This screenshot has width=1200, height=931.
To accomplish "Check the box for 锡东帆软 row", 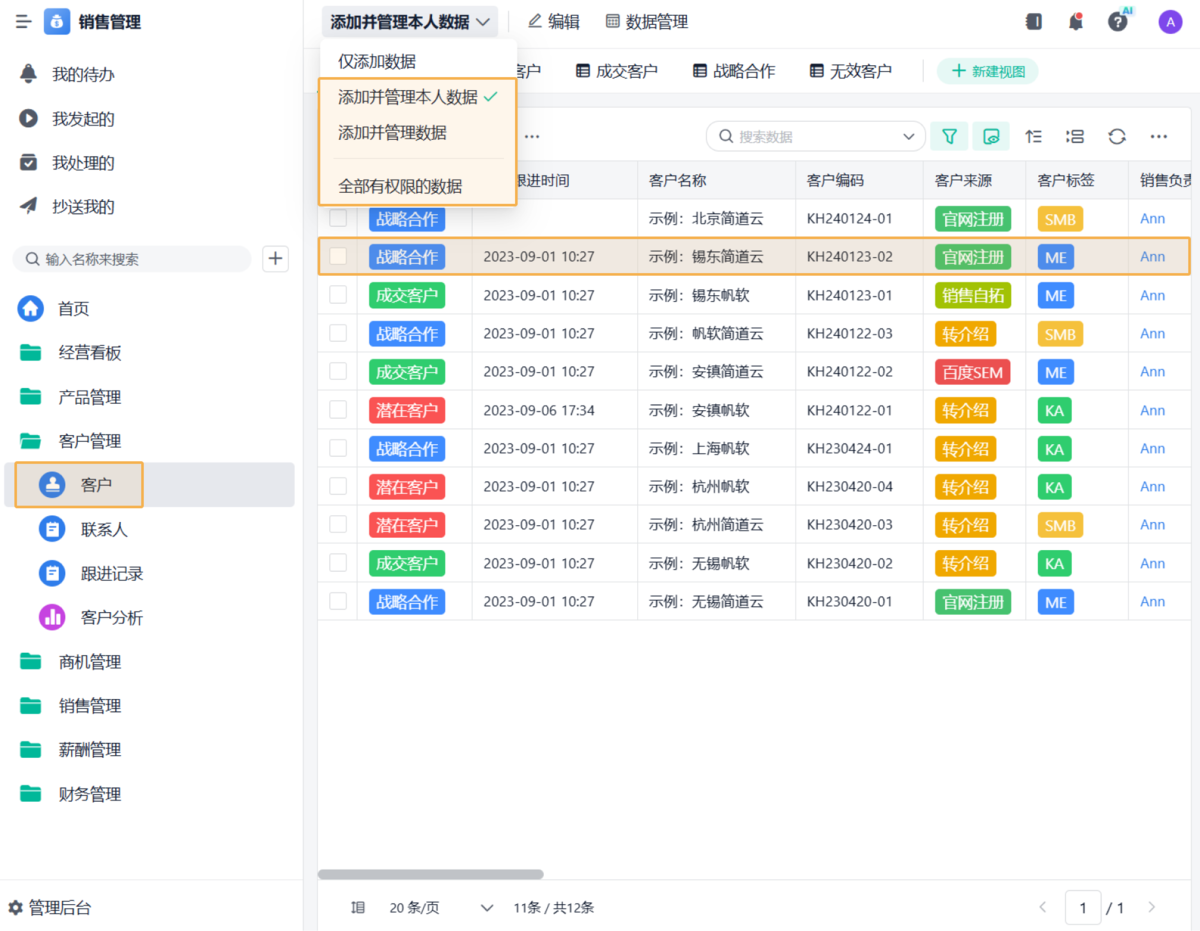I will (338, 295).
